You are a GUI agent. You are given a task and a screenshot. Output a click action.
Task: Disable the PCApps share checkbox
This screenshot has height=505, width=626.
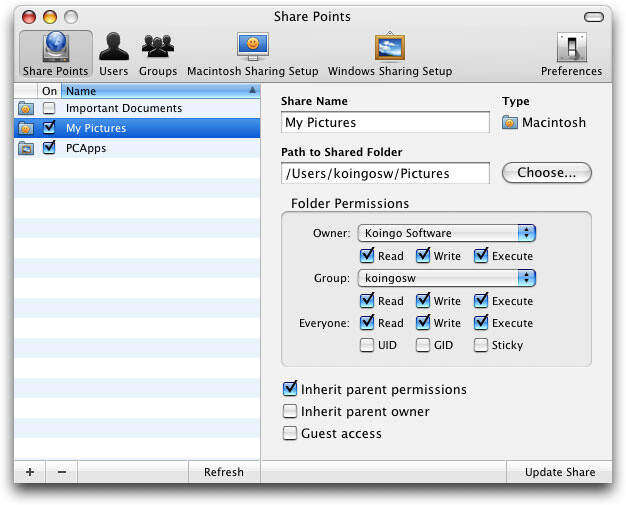pyautogui.click(x=49, y=147)
